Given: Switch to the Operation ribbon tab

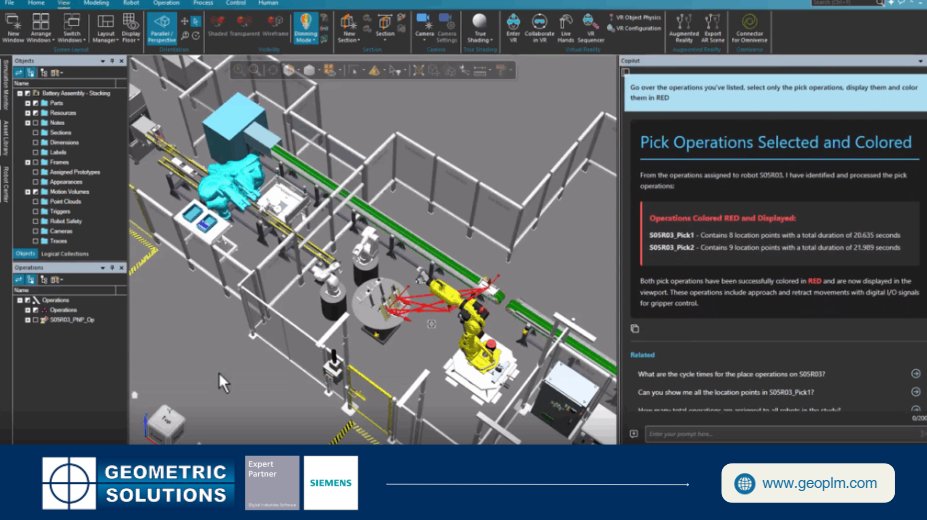Looking at the screenshot, I should [x=166, y=3].
